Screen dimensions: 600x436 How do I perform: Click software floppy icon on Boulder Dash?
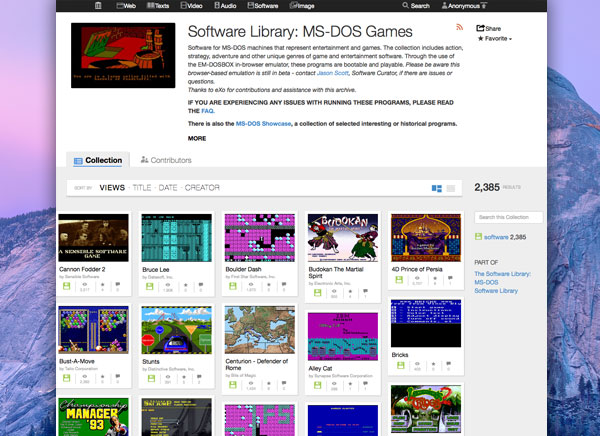point(233,286)
